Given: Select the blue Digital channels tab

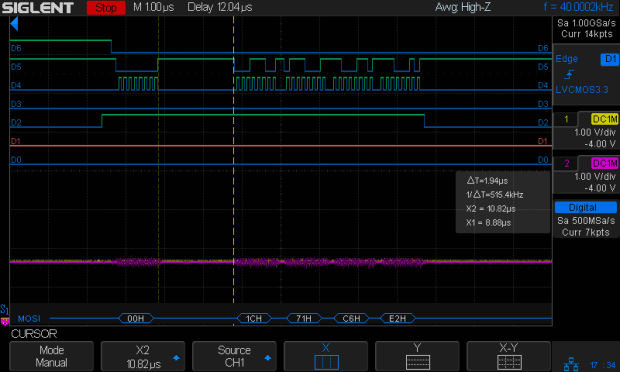Looking at the screenshot, I should click(x=586, y=208).
